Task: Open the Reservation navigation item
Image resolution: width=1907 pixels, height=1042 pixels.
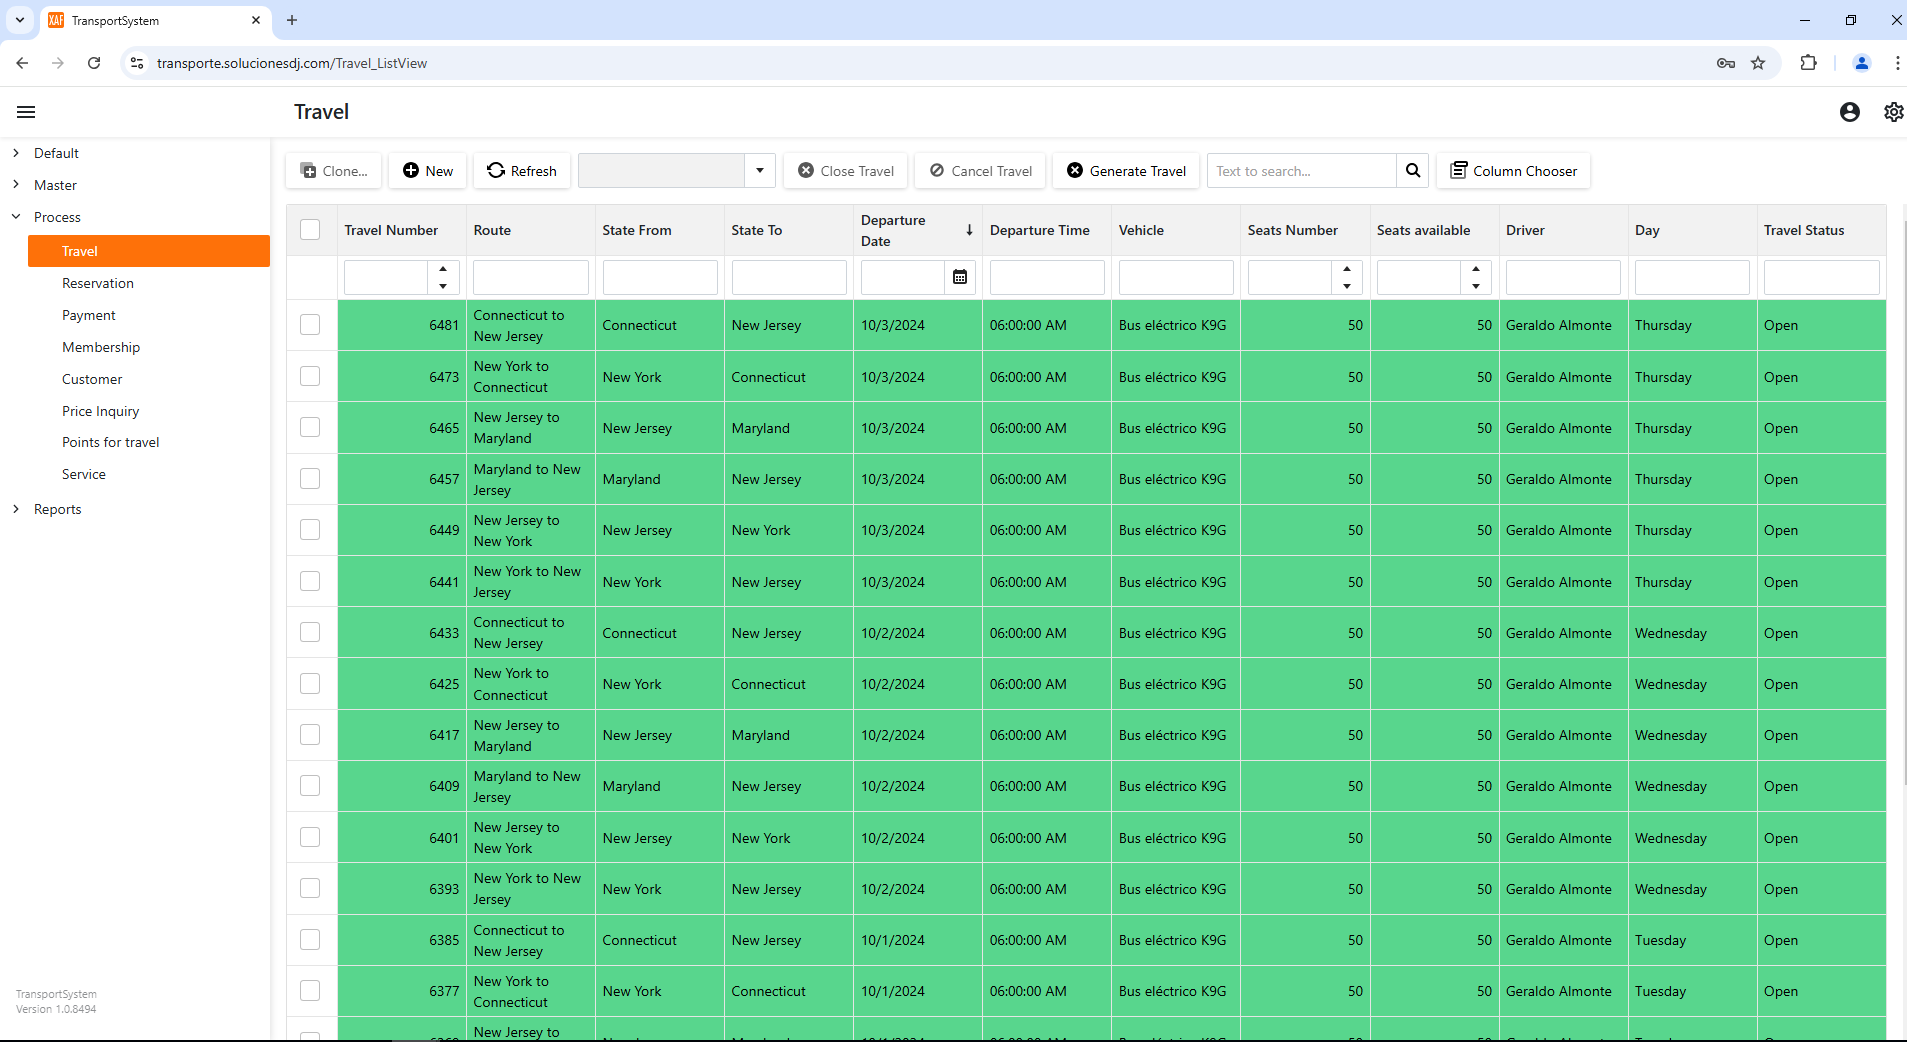Action: [149, 283]
